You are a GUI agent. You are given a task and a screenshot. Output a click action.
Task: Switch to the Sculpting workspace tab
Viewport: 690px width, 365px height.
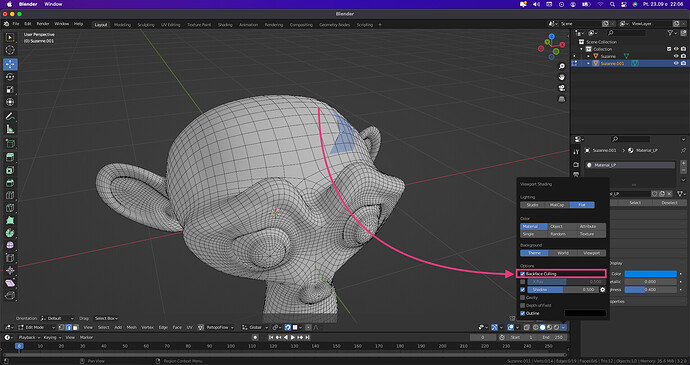(146, 25)
